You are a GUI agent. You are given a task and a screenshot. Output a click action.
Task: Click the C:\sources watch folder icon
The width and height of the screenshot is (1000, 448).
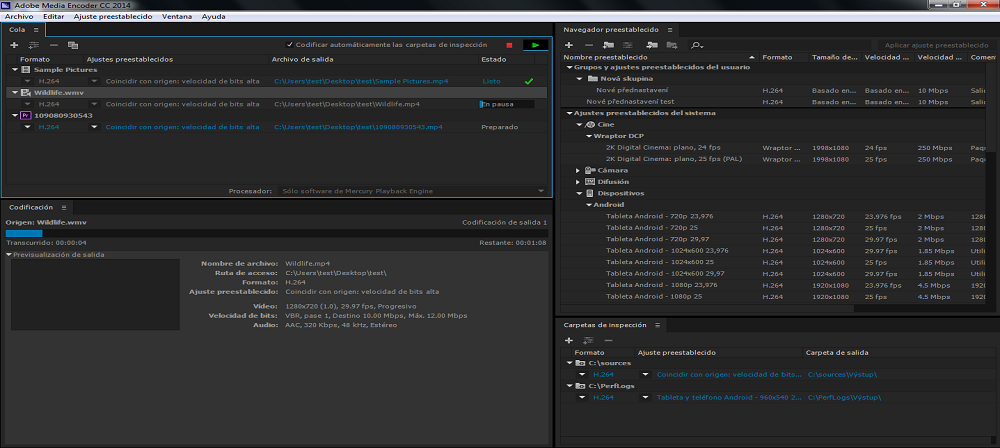pos(580,363)
